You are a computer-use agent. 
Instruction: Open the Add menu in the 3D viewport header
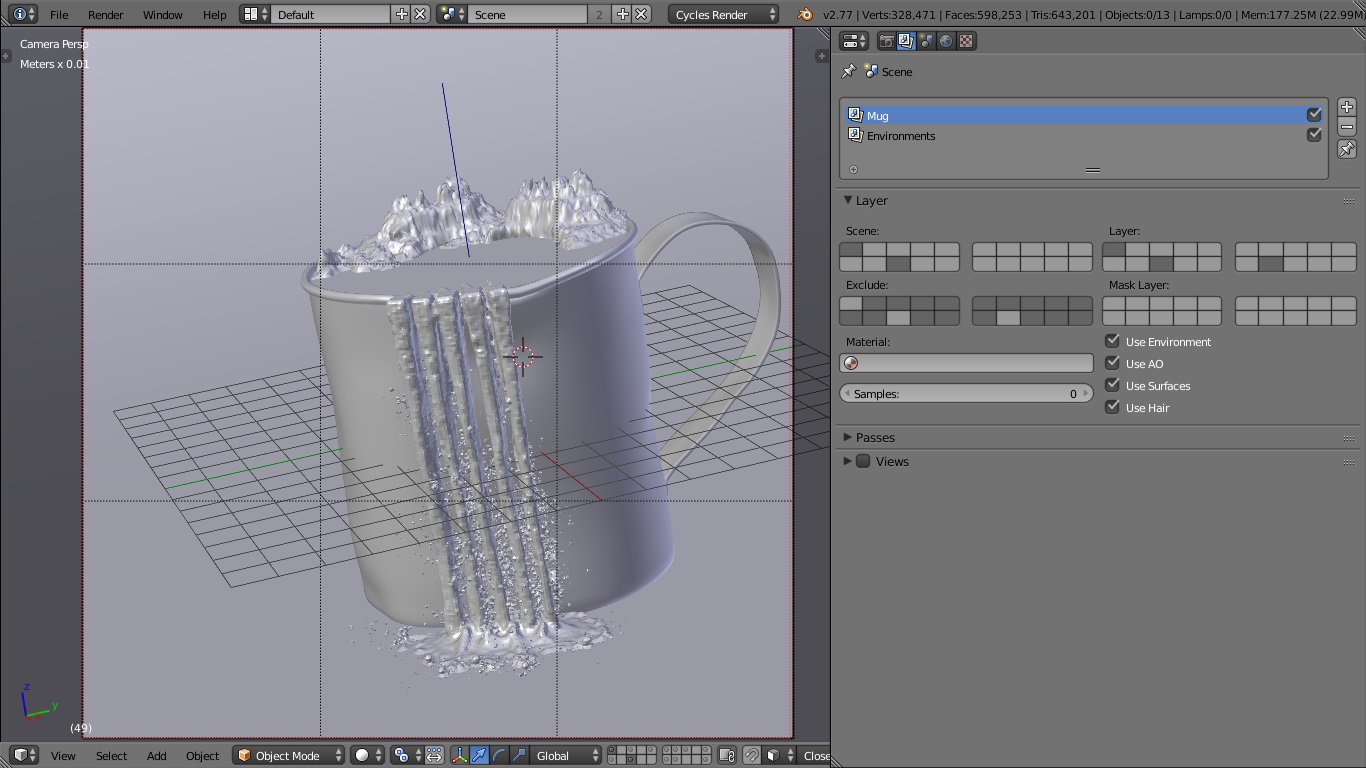tap(156, 755)
